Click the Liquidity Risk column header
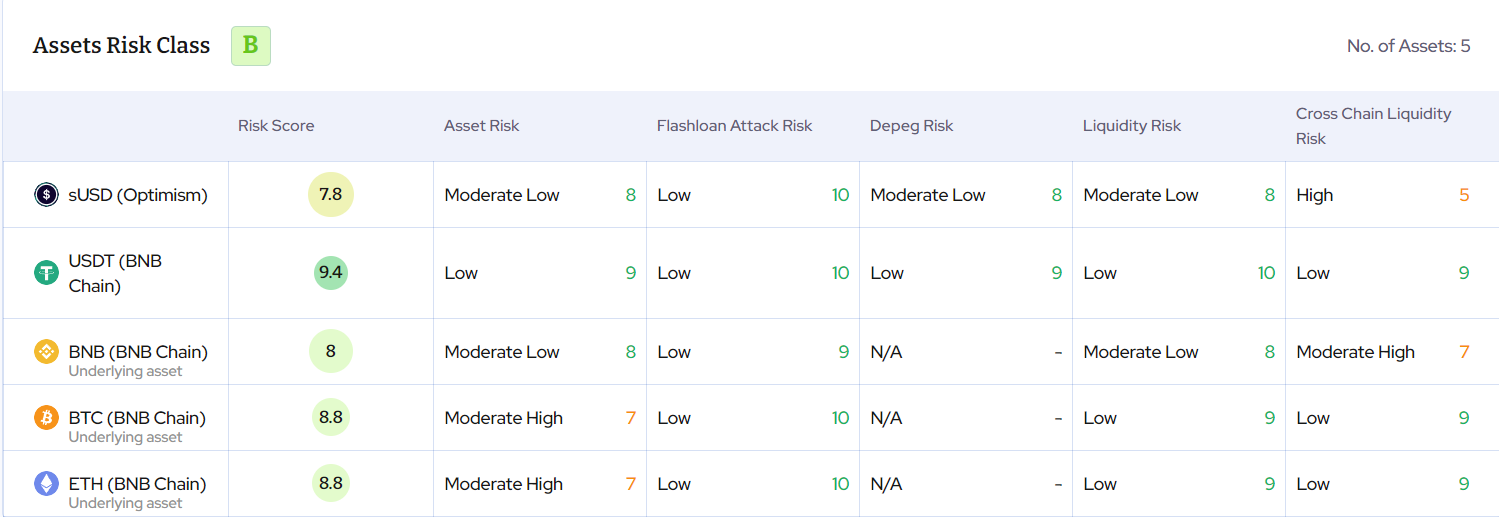Image resolution: width=1499 pixels, height=517 pixels. 1132,126
